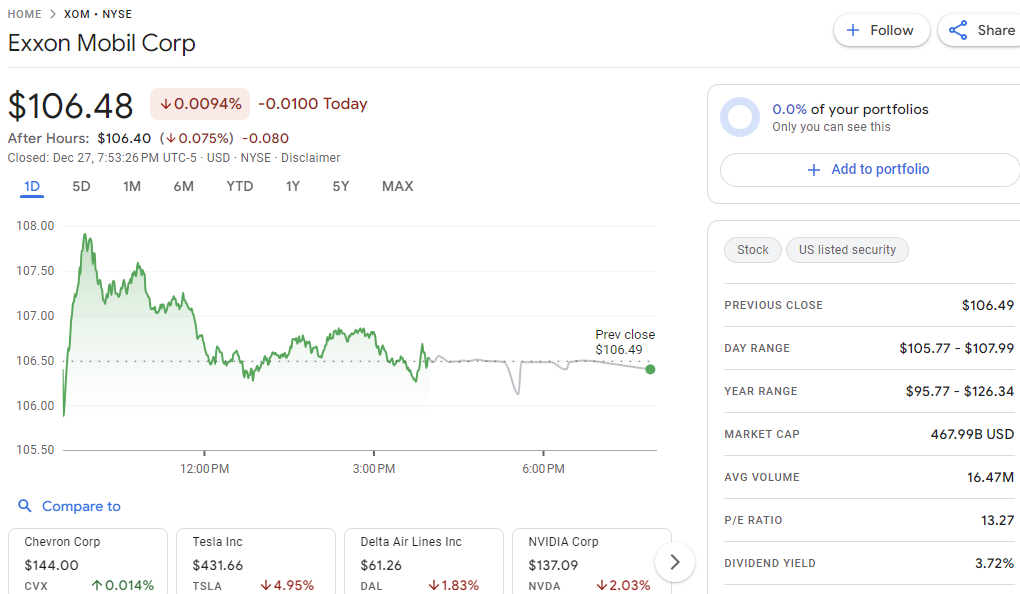Click the MARKET CAP value 467.99B USD

point(972,434)
